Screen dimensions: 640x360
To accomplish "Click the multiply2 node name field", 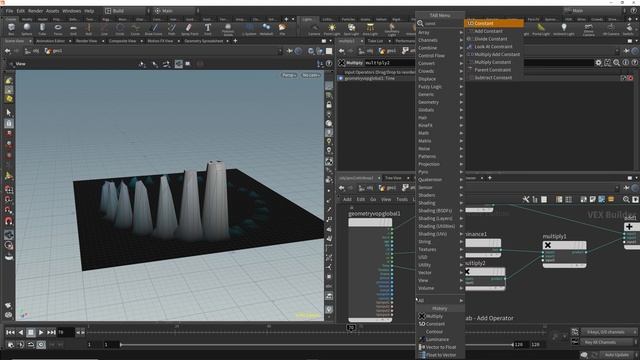I will [x=389, y=63].
